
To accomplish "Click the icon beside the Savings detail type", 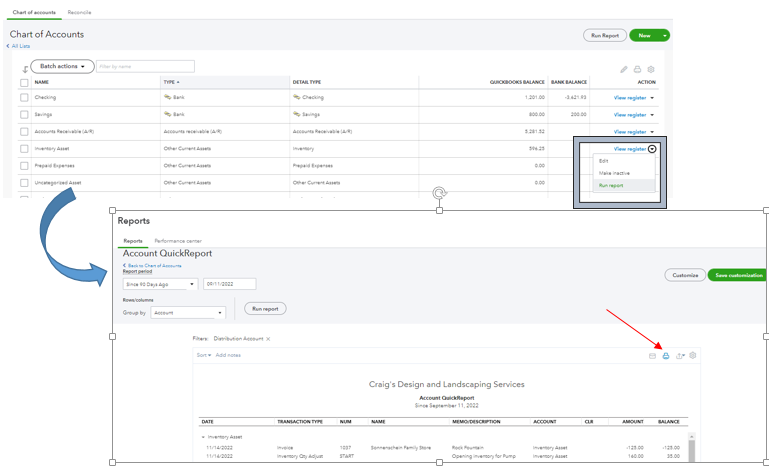I will [x=296, y=114].
